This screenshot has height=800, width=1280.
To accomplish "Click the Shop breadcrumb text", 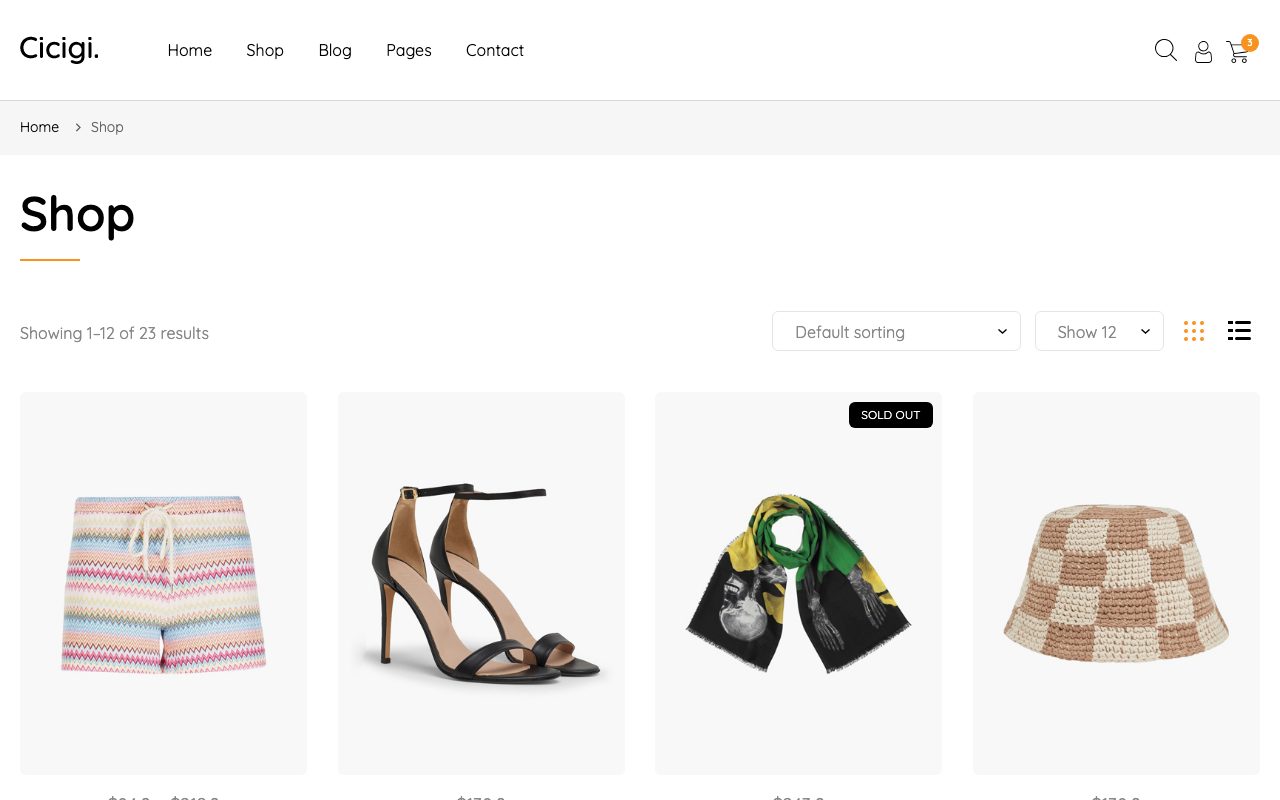I will [x=107, y=127].
